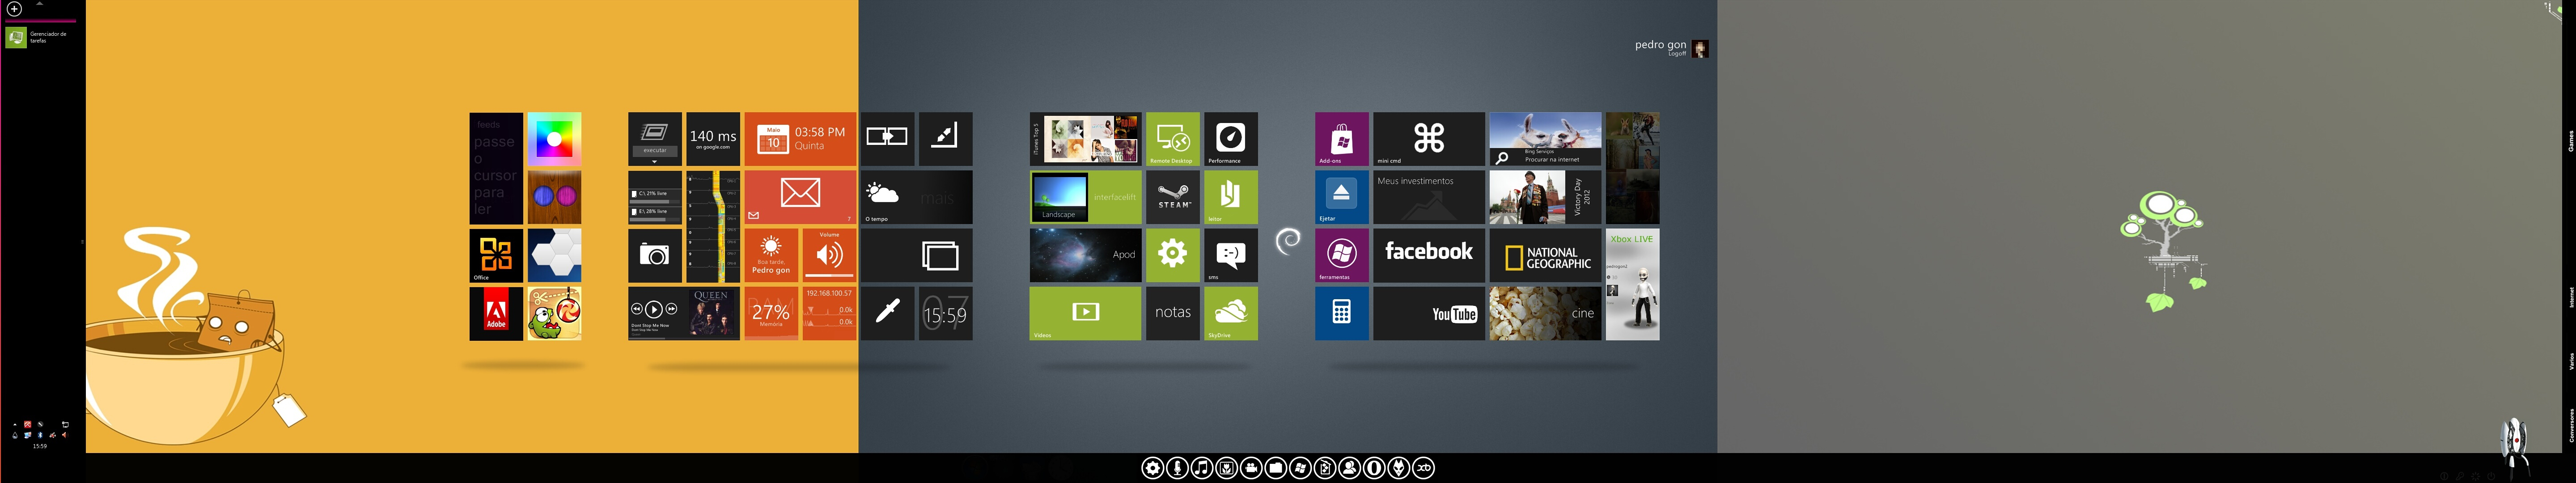2576x483 pixels.
Task: Open the dock Opera browser icon
Action: coord(1374,468)
